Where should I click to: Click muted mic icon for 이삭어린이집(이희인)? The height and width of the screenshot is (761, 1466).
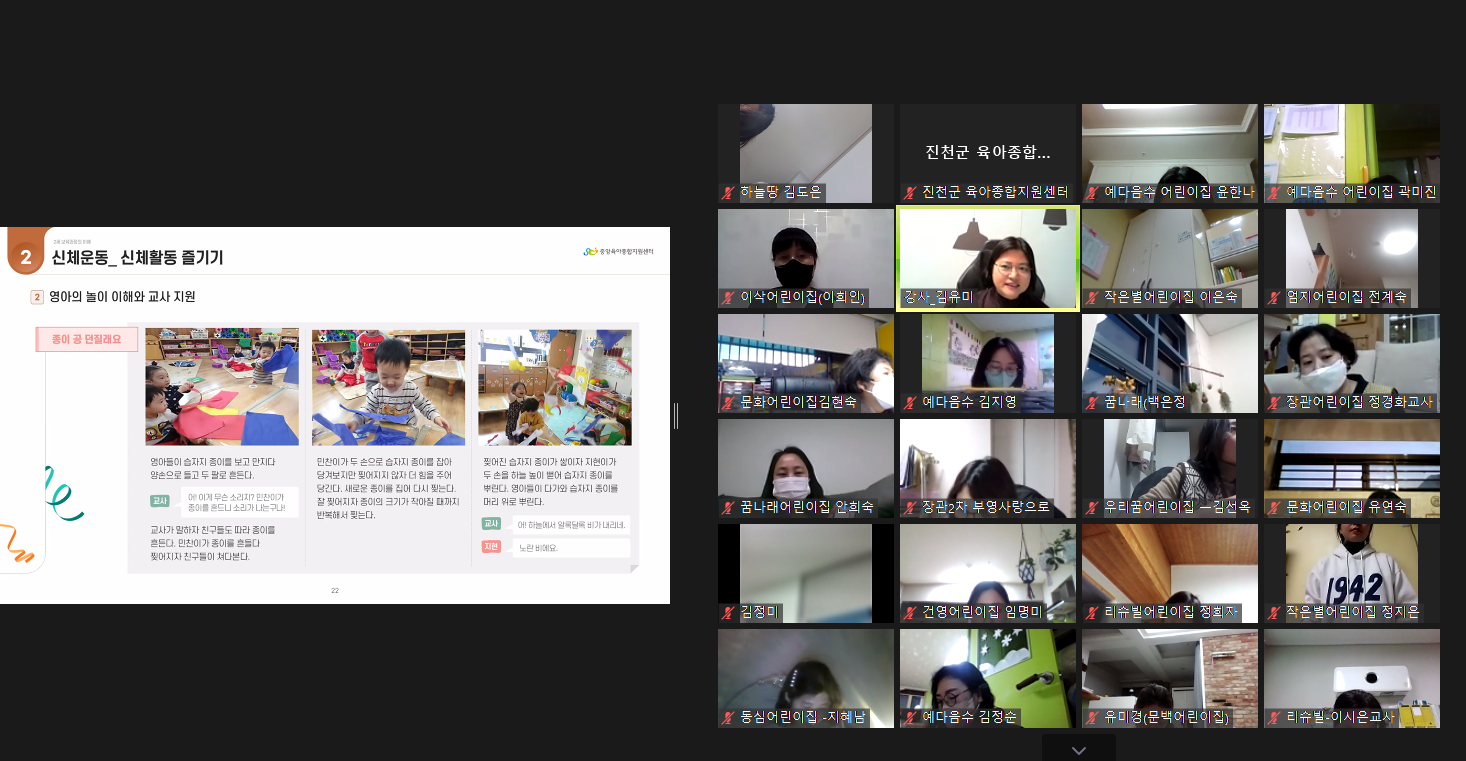[x=728, y=298]
